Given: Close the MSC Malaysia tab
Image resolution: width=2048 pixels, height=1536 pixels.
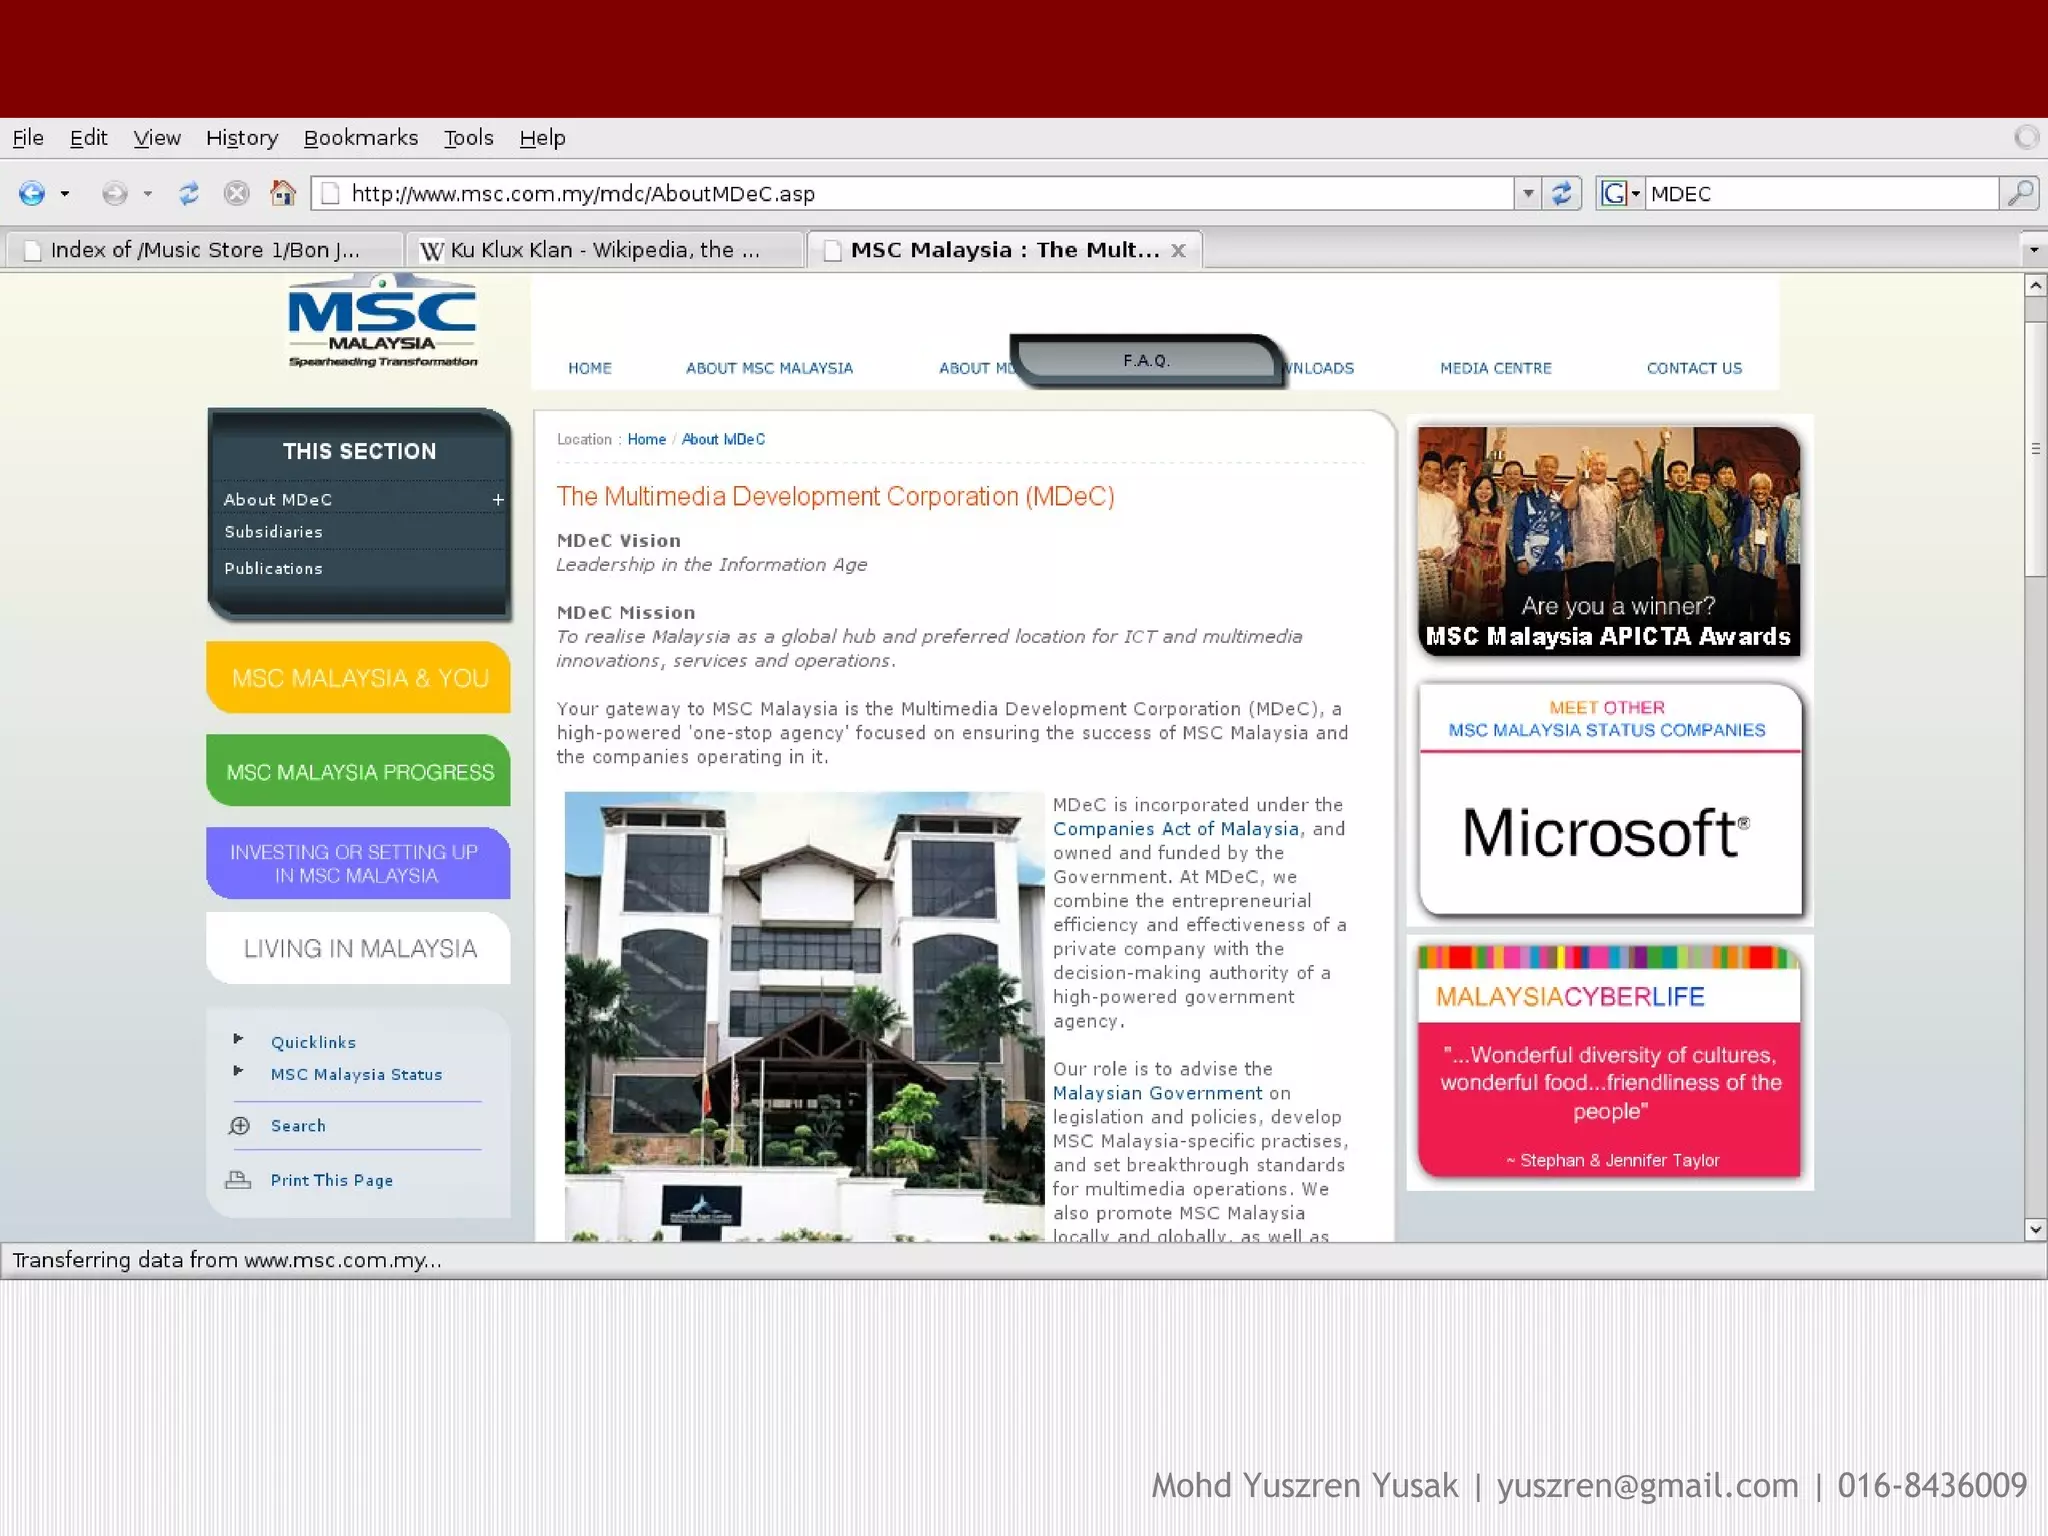Looking at the screenshot, I should click(1179, 251).
